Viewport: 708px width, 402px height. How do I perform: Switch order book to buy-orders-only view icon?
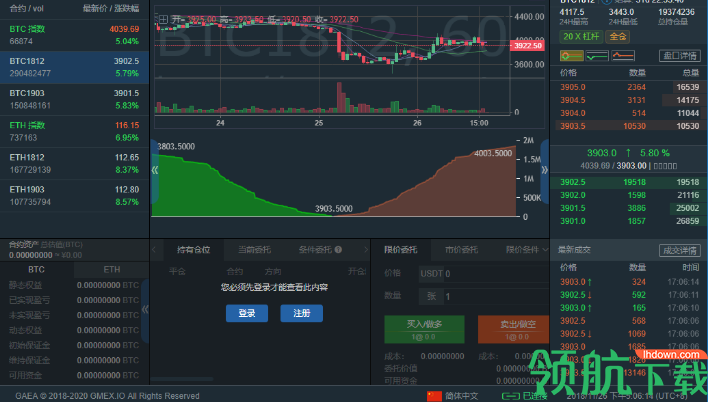597,56
